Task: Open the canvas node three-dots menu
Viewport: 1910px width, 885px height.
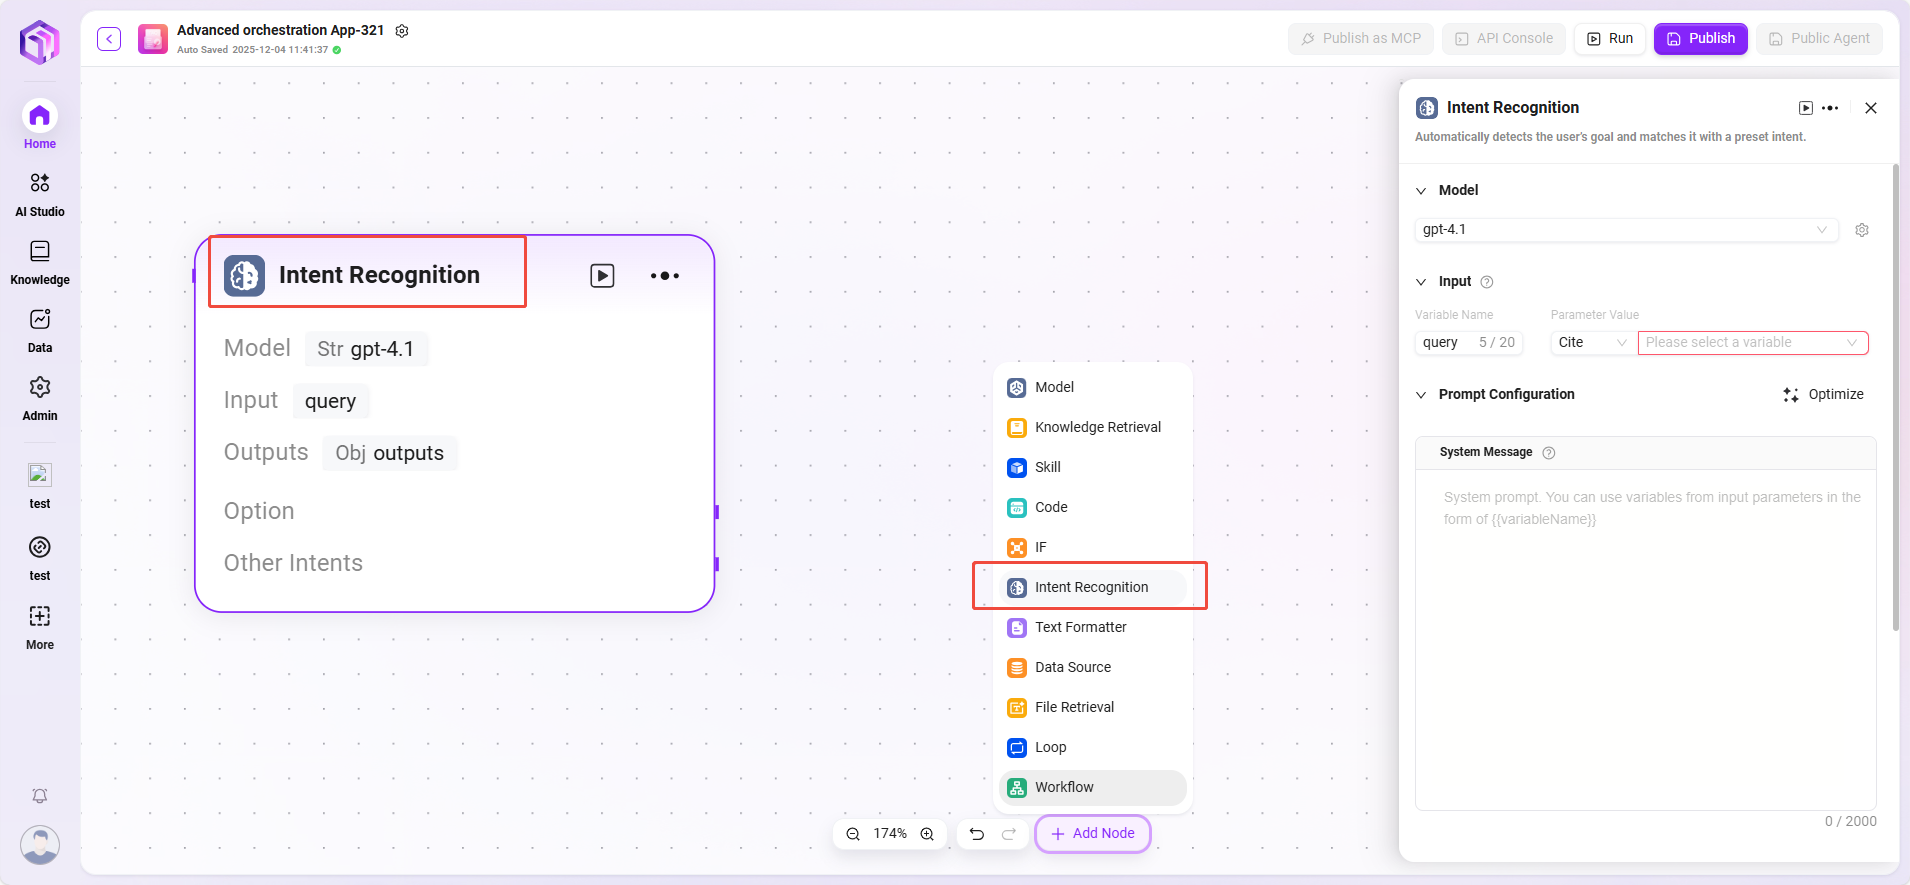Action: coord(664,276)
